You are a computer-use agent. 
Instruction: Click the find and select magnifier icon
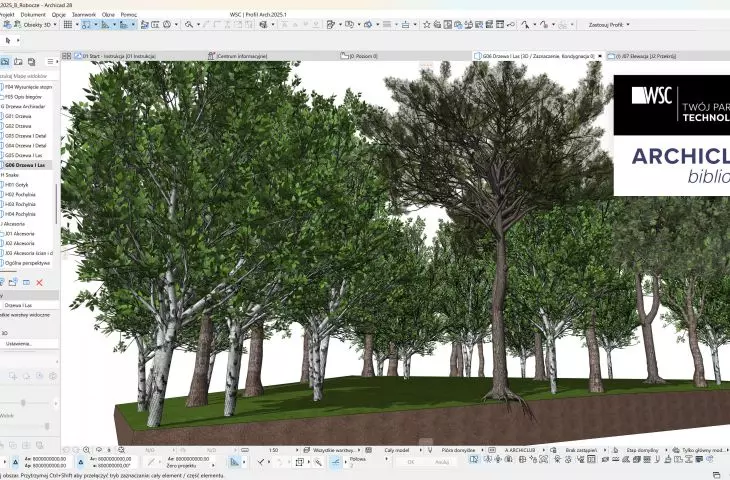[x=189, y=25]
